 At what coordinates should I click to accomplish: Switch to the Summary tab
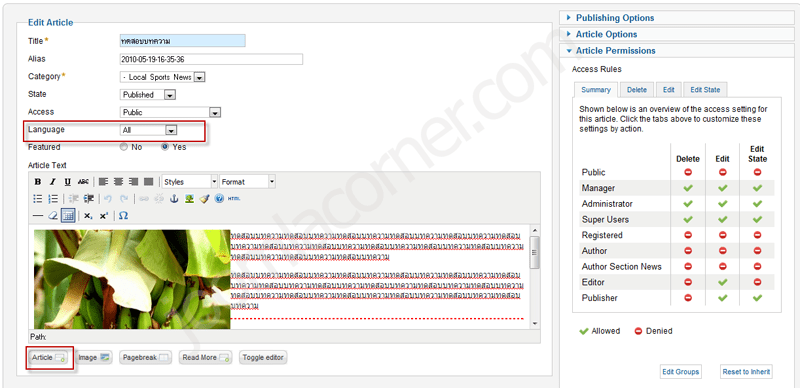(596, 90)
